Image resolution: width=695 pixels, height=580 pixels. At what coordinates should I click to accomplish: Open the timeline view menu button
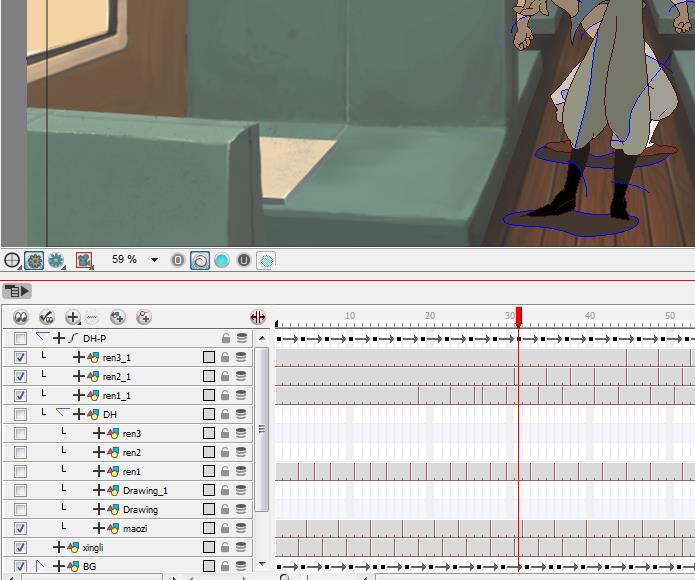(x=17, y=291)
